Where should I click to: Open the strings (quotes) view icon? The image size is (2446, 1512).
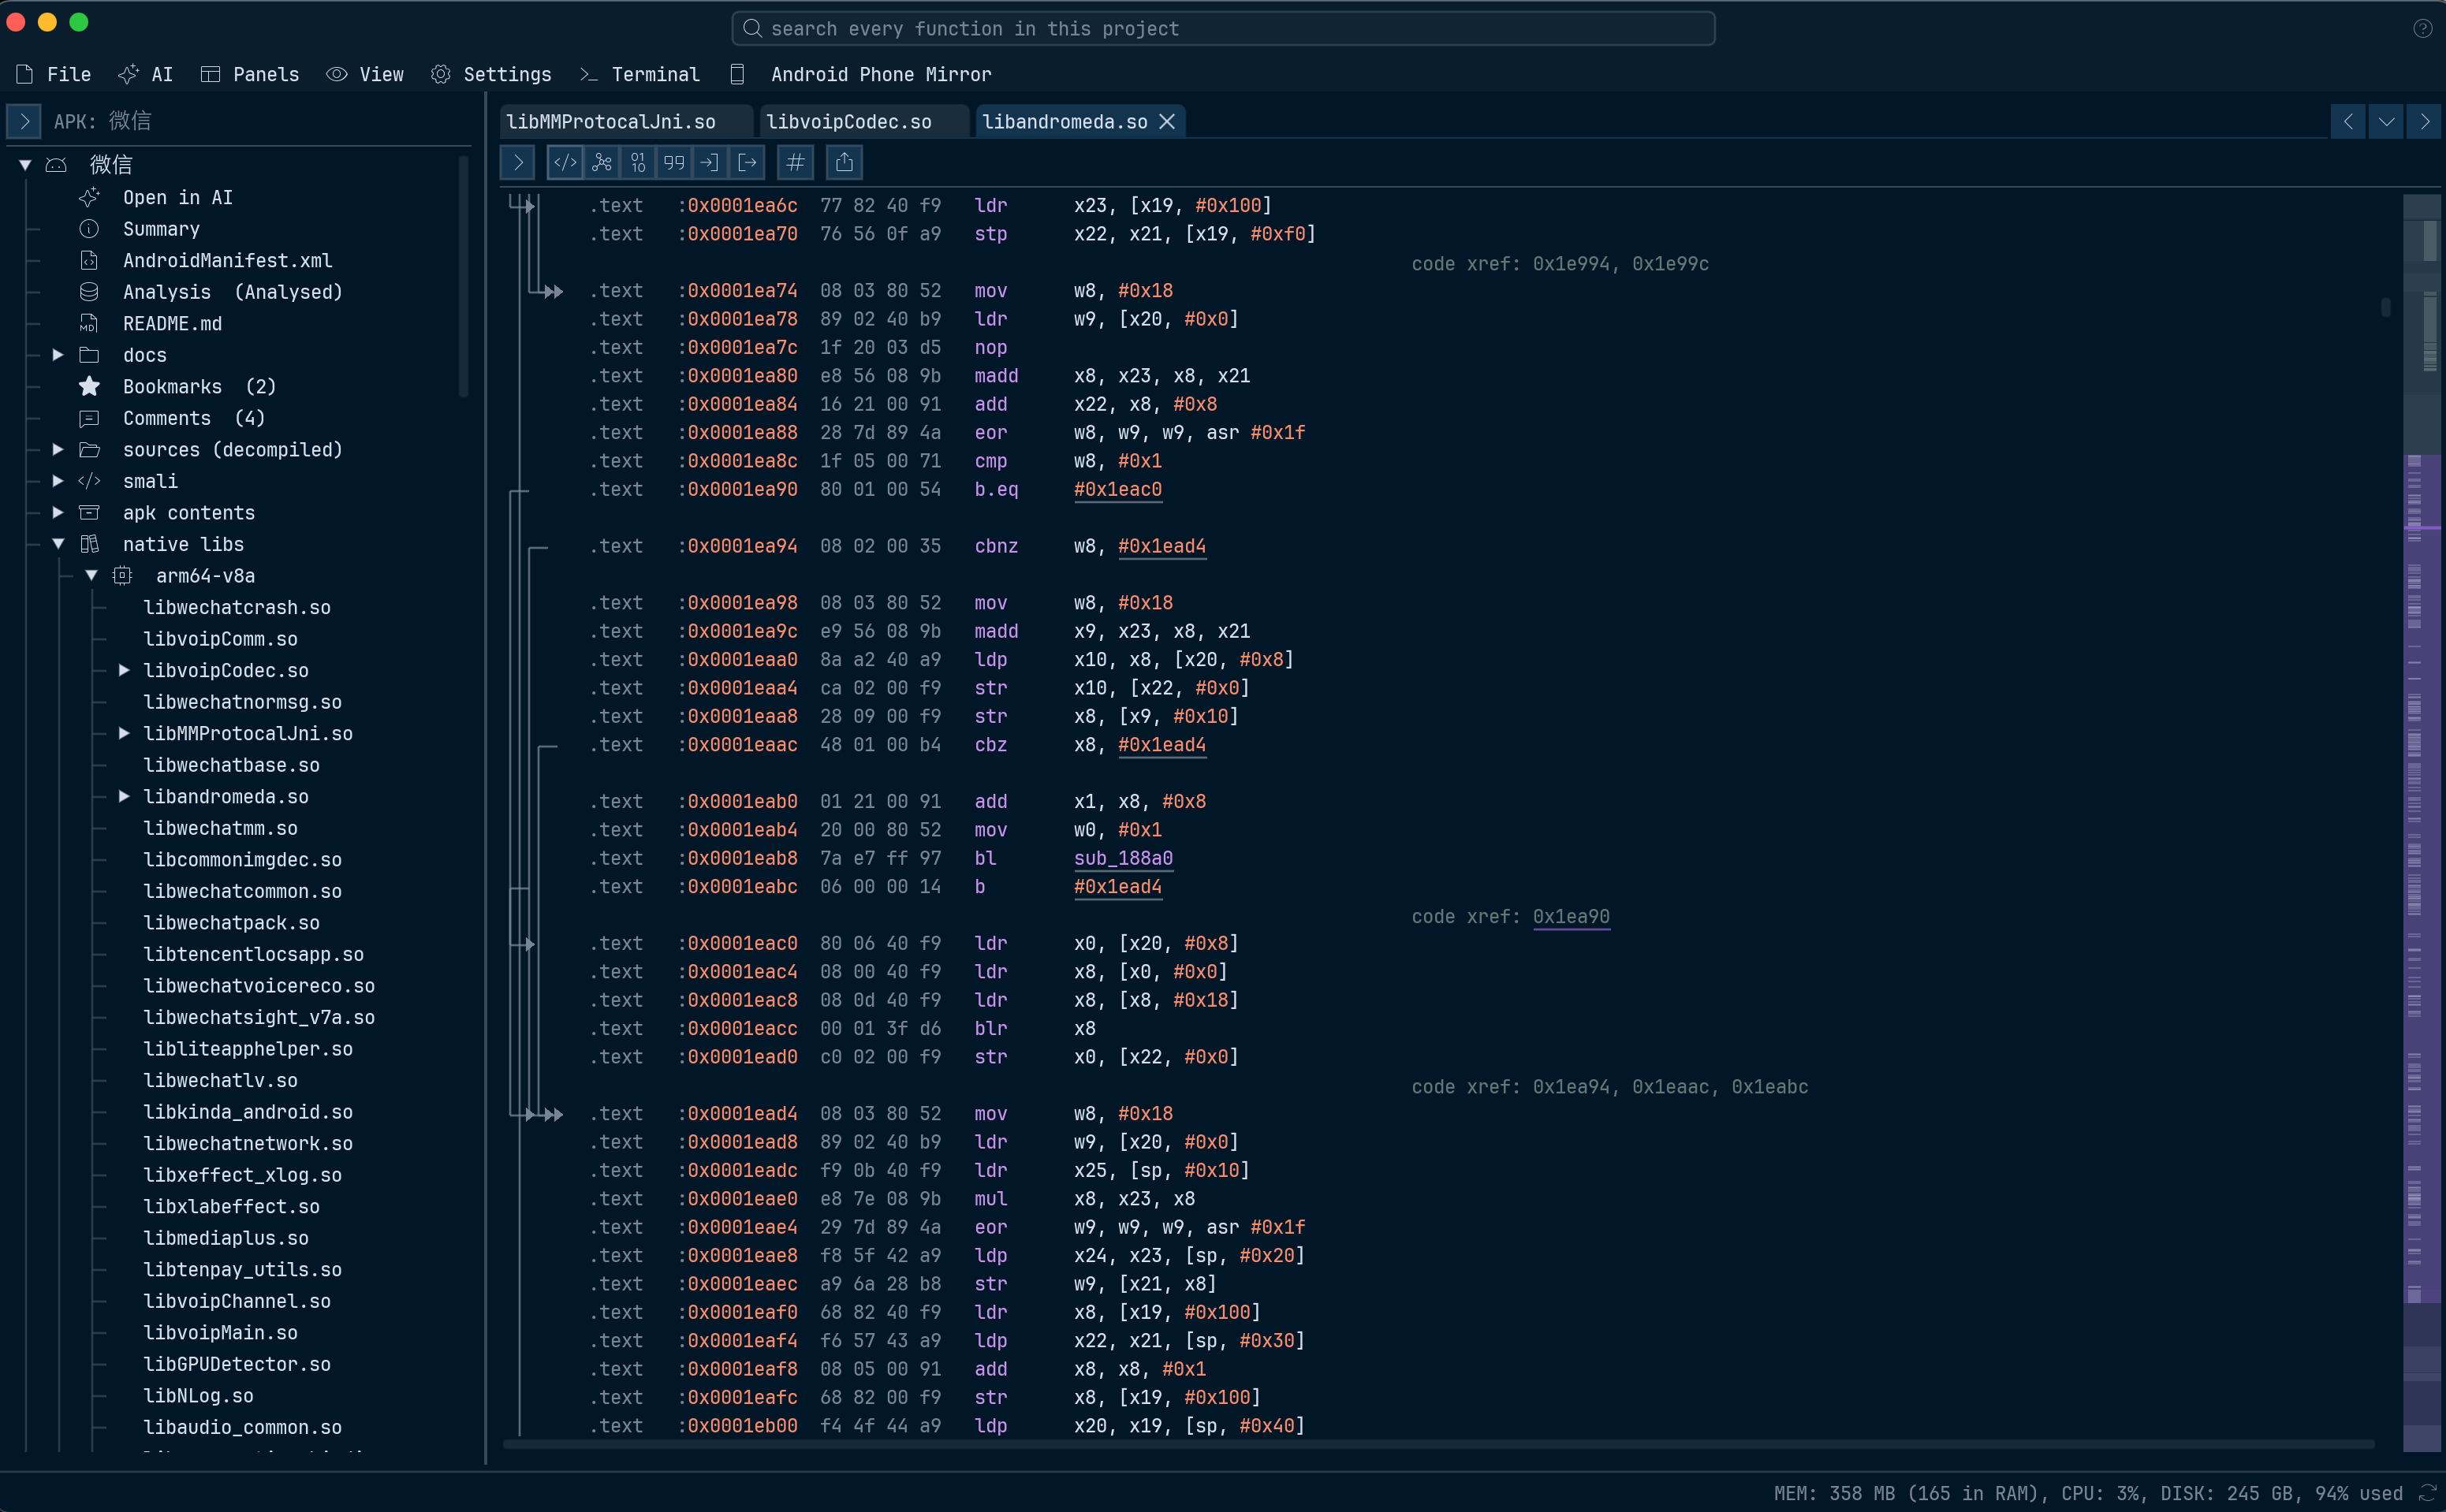[674, 162]
